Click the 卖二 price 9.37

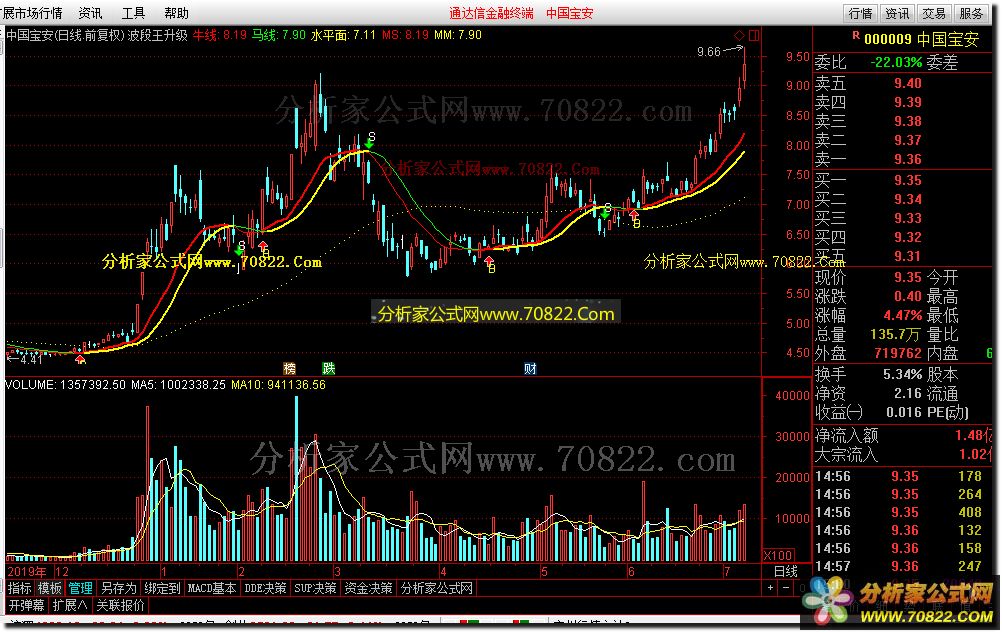tap(907, 140)
